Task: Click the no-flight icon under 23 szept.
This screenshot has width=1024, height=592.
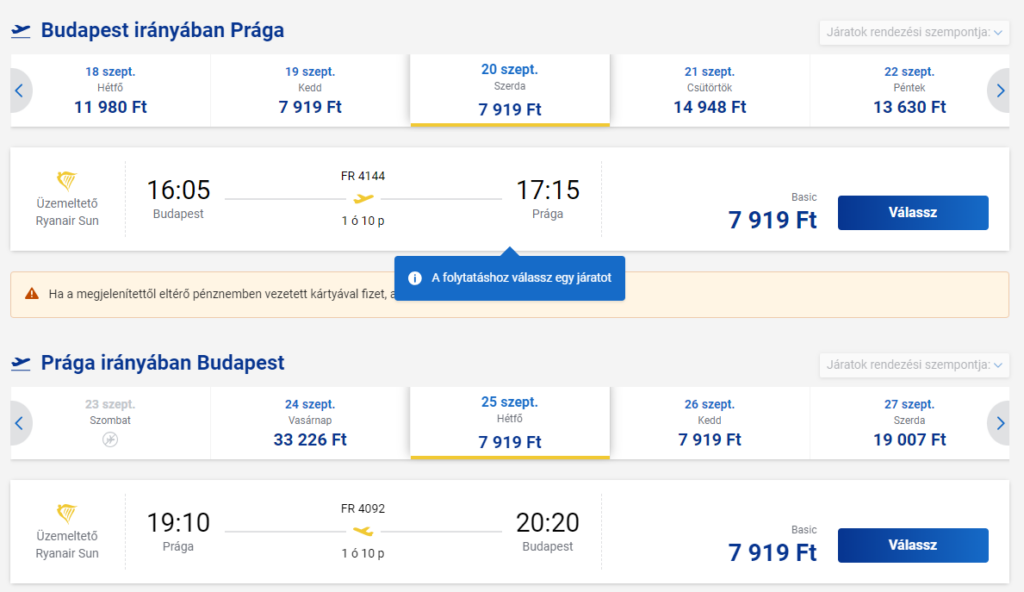Action: tap(110, 440)
